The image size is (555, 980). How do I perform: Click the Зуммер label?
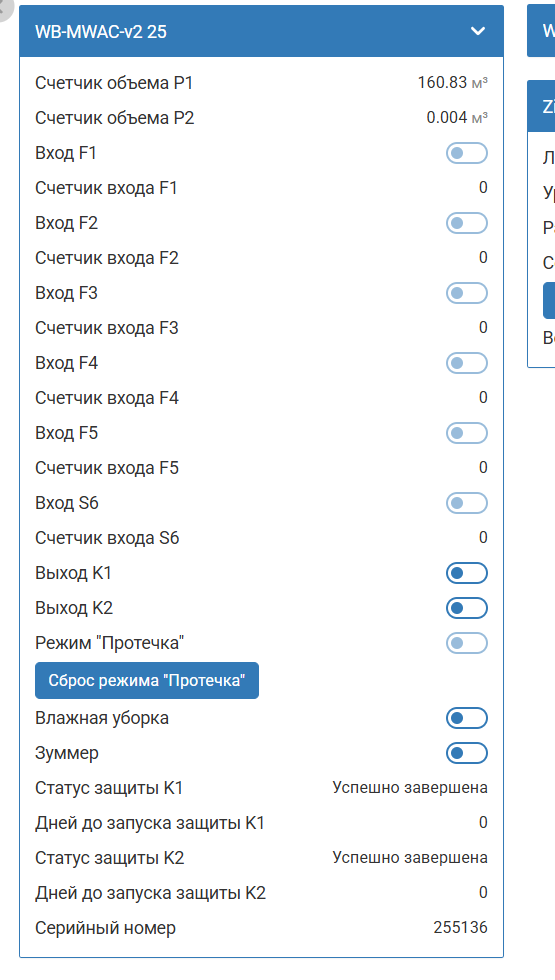(67, 753)
